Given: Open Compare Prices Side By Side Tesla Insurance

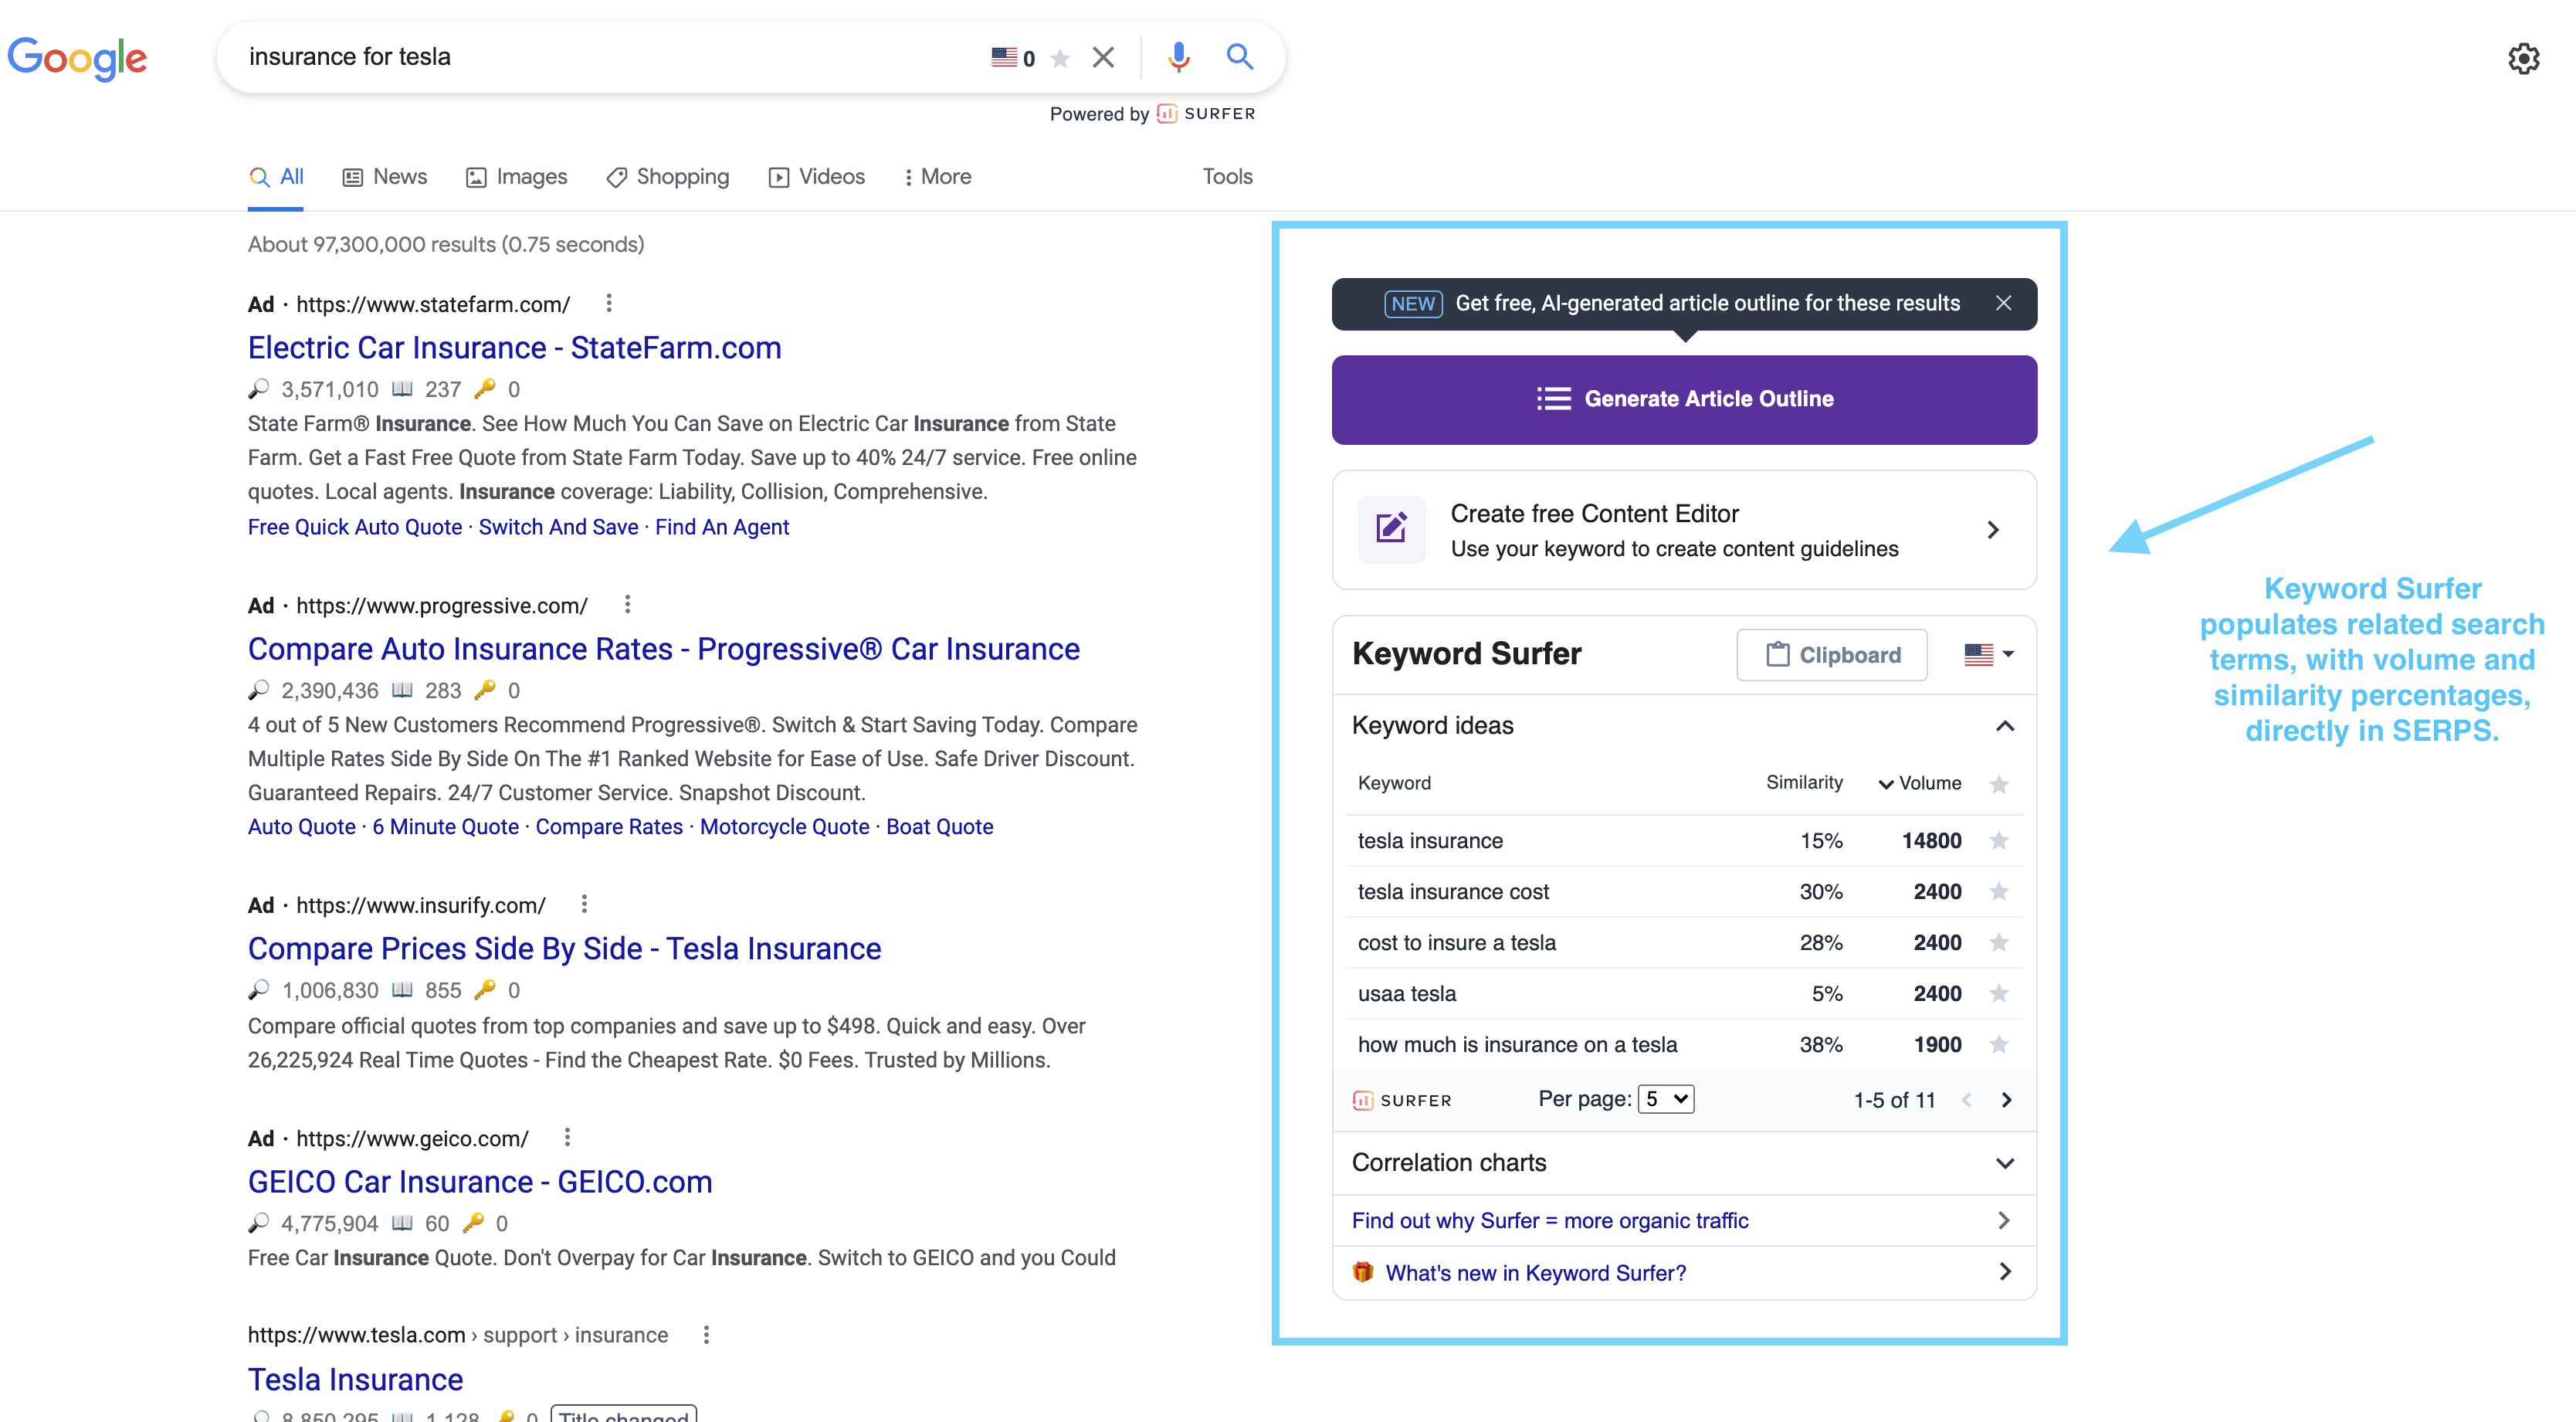Looking at the screenshot, I should (565, 949).
